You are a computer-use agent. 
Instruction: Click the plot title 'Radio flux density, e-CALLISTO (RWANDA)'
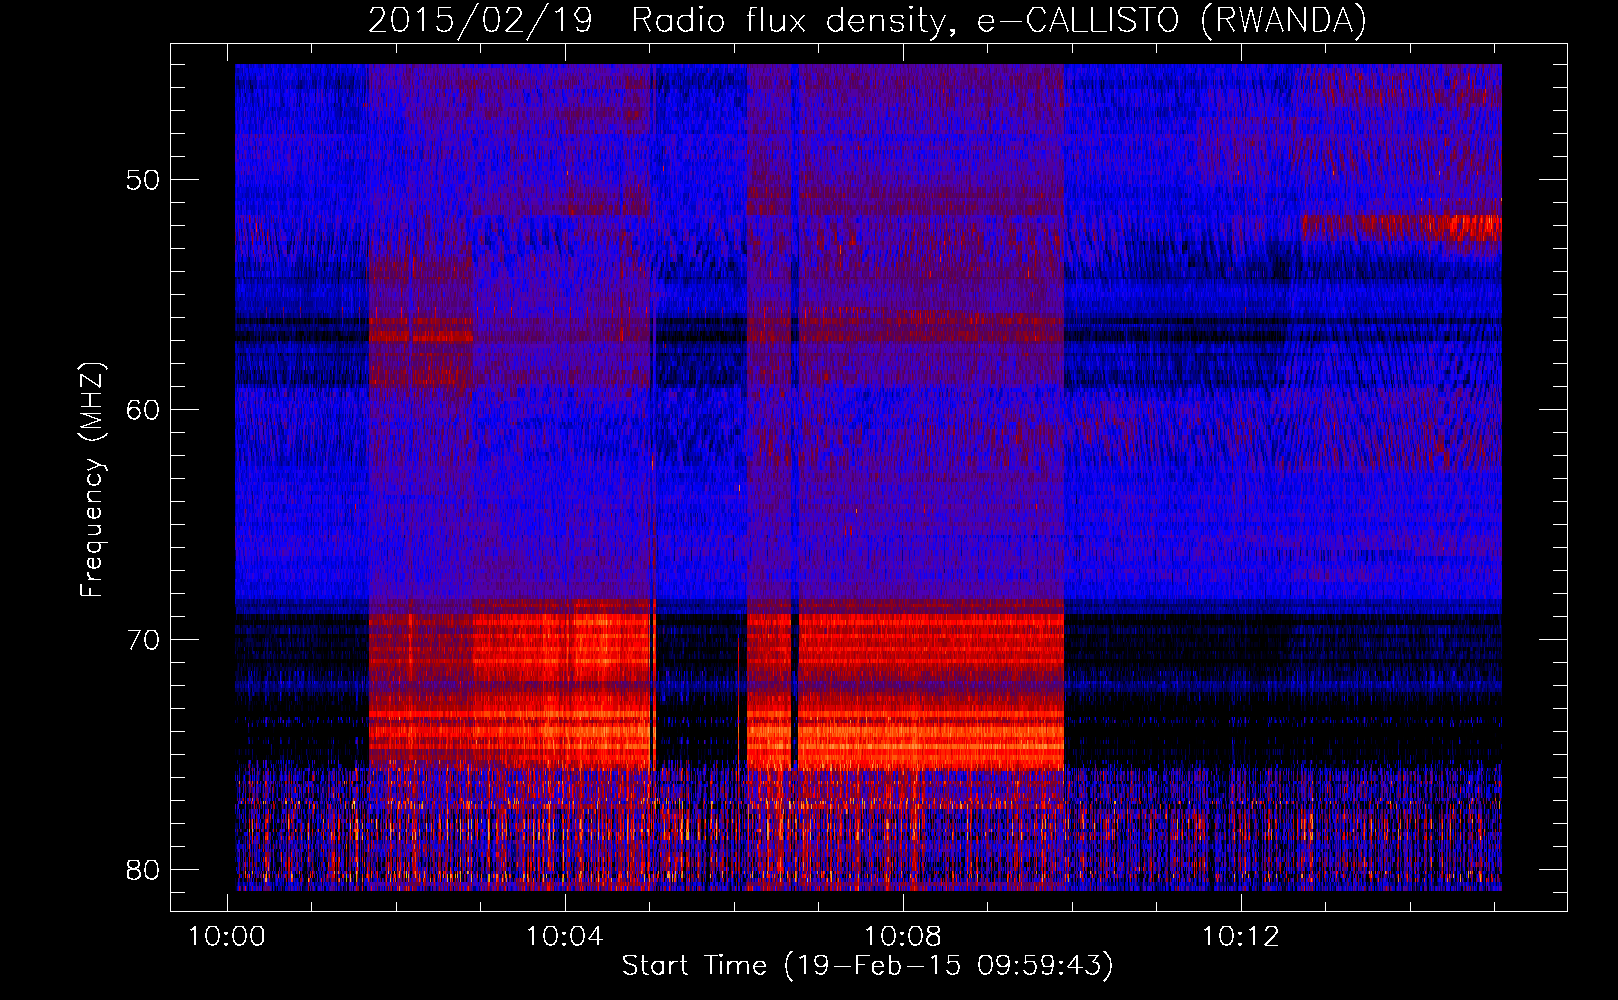coord(998,21)
